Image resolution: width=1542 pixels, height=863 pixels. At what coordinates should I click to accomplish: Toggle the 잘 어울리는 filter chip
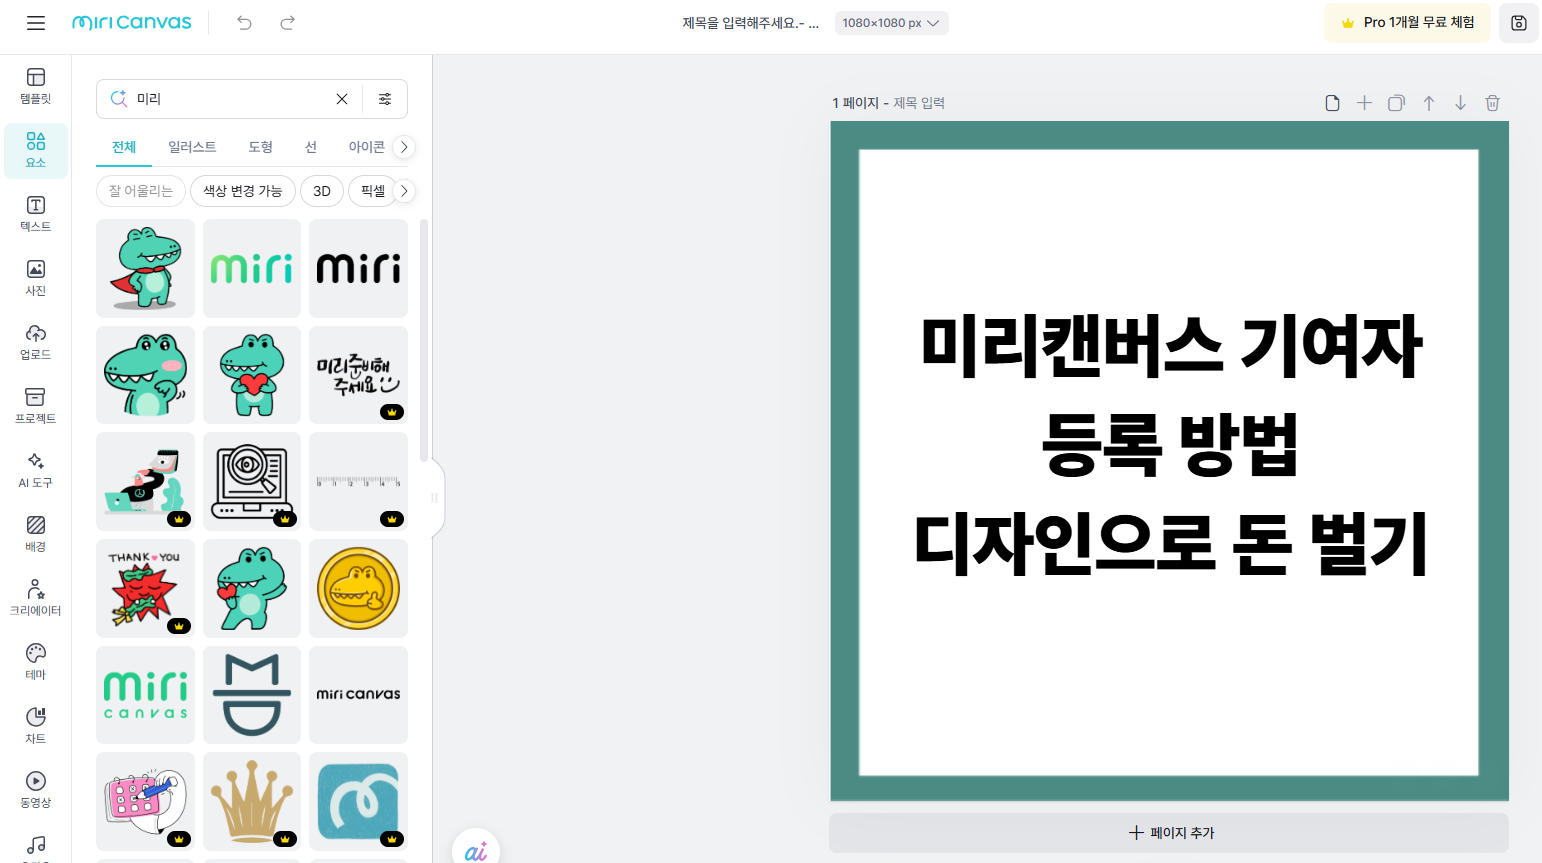[x=141, y=191]
